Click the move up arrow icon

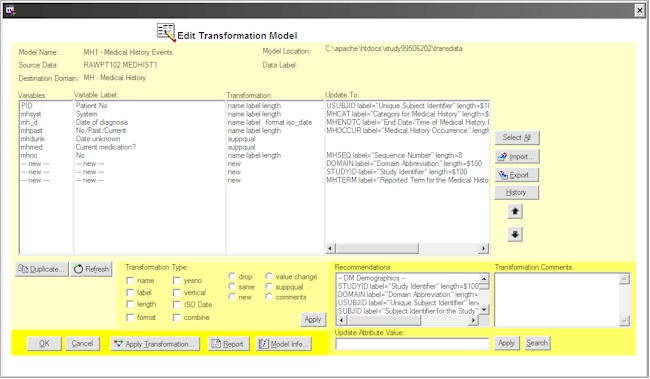tap(515, 211)
